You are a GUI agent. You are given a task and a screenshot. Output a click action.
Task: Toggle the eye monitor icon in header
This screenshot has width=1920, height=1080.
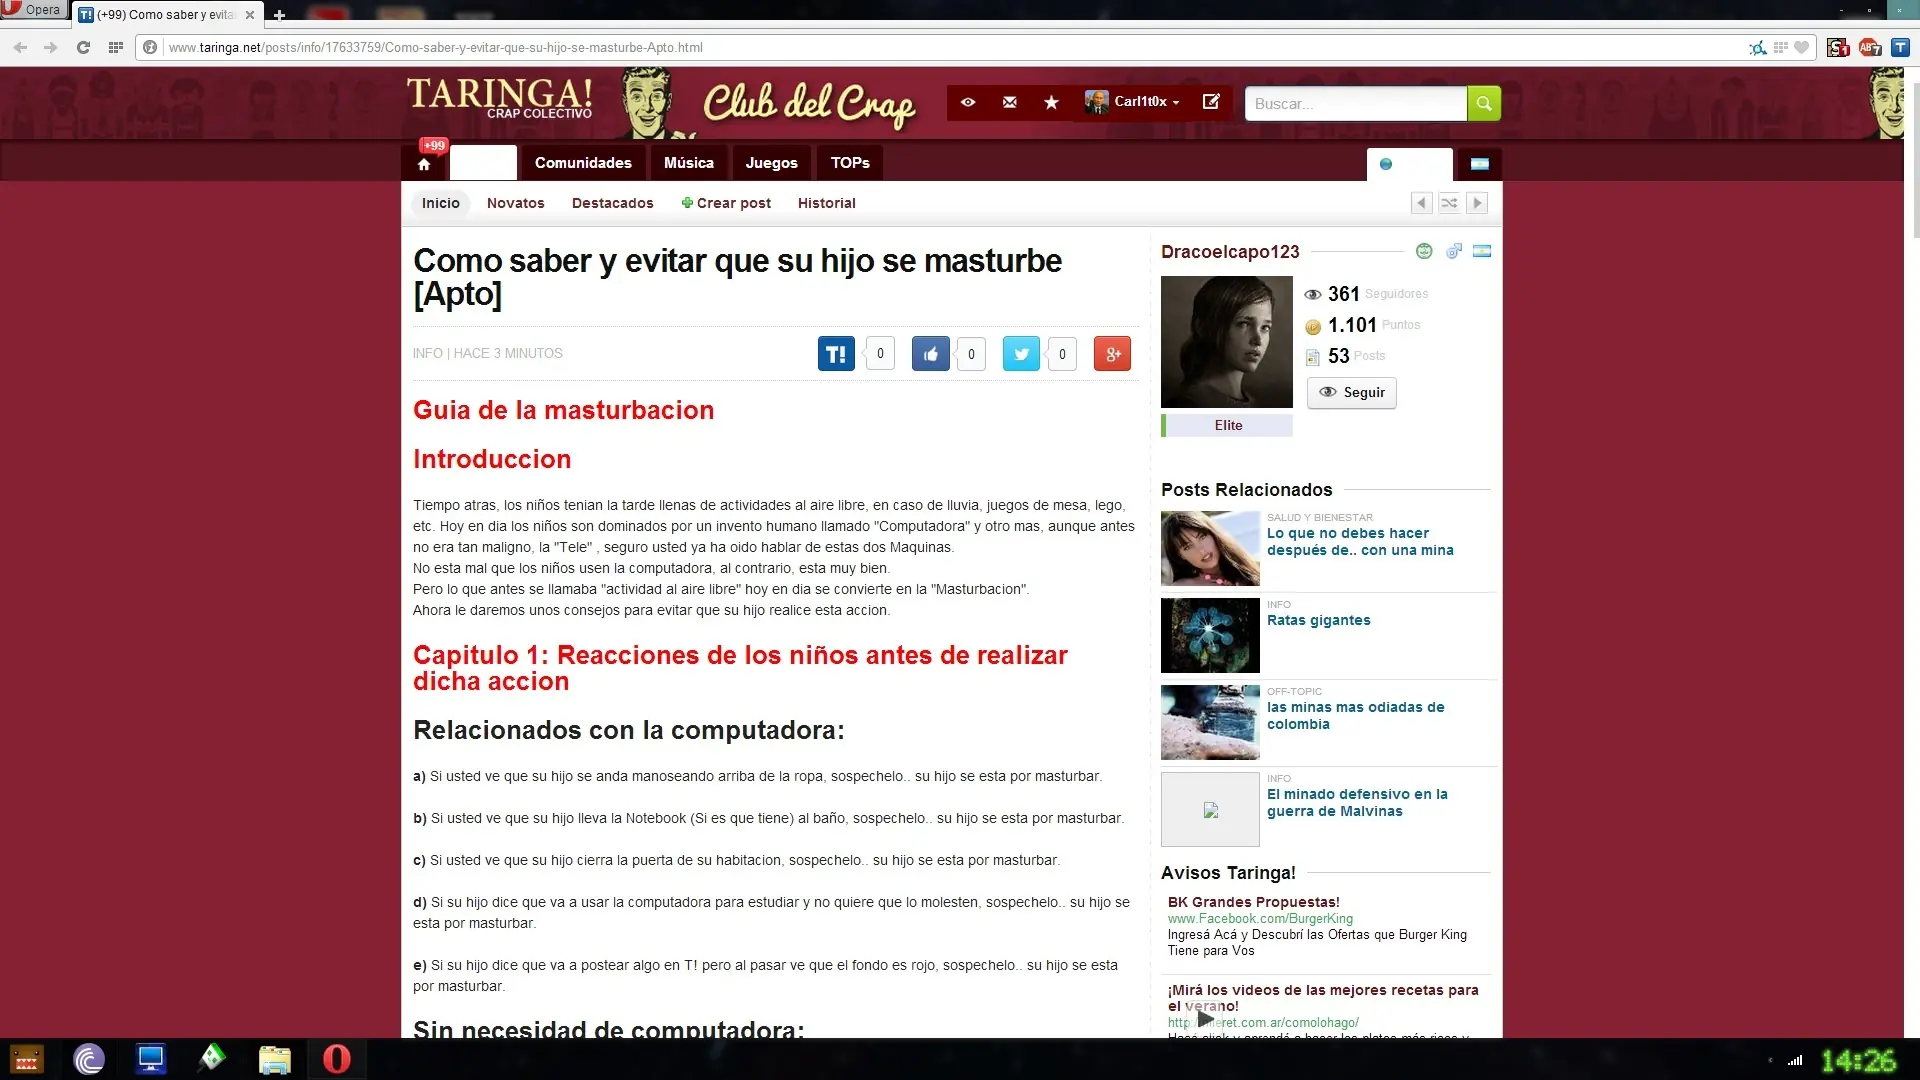[x=967, y=102]
